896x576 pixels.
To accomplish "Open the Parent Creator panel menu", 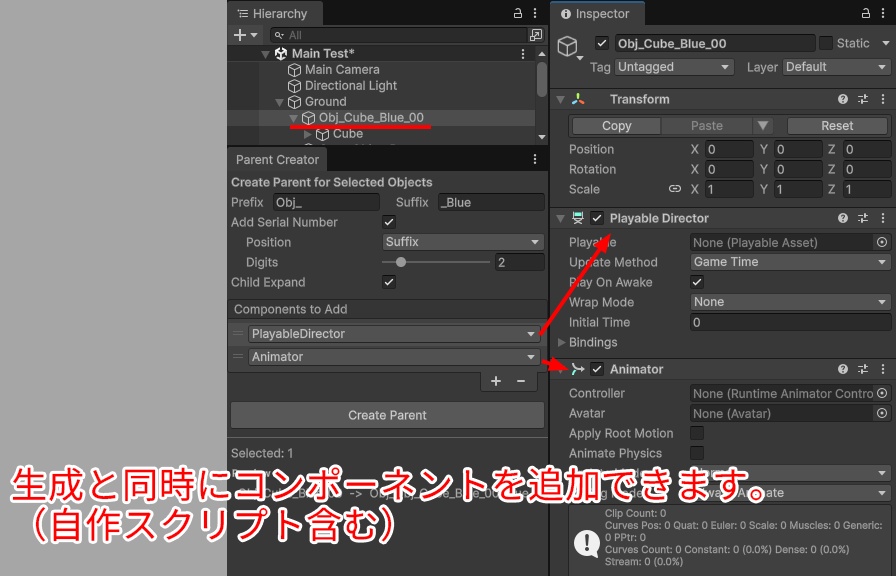I will (x=535, y=159).
